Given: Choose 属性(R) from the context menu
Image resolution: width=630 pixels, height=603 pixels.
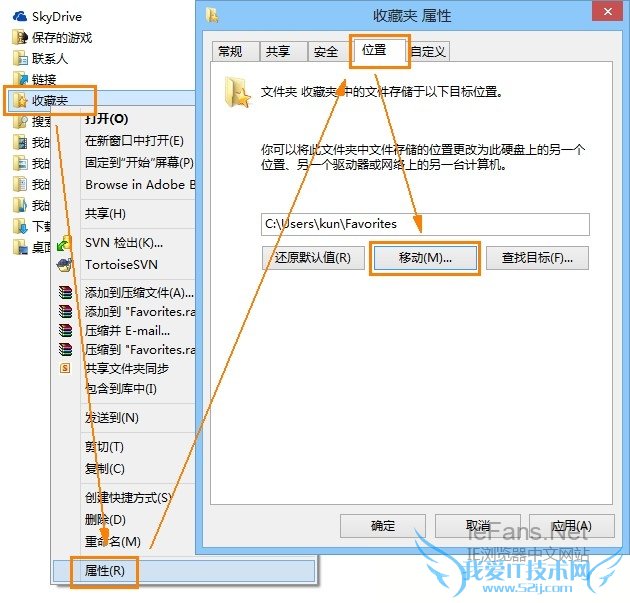Looking at the screenshot, I should coord(184,570).
